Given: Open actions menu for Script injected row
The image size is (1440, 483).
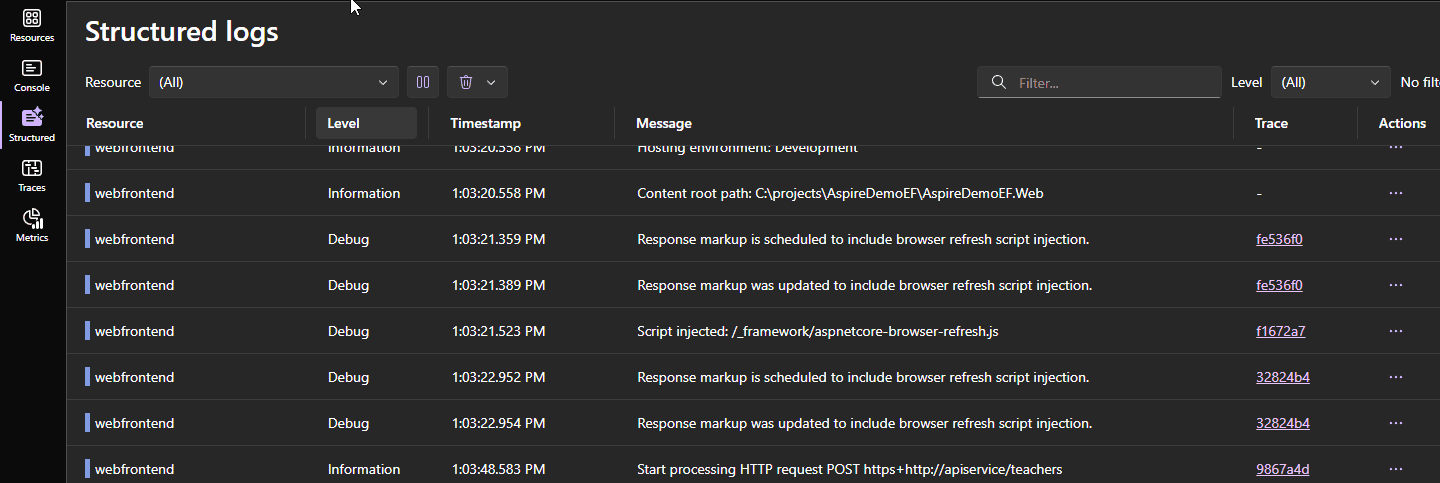Looking at the screenshot, I should (x=1396, y=331).
